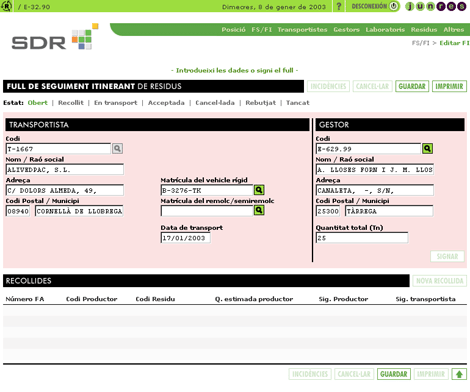Screen dimensions: 470x392
Task: Click the gestor Codi search icon
Action: pos(427,148)
